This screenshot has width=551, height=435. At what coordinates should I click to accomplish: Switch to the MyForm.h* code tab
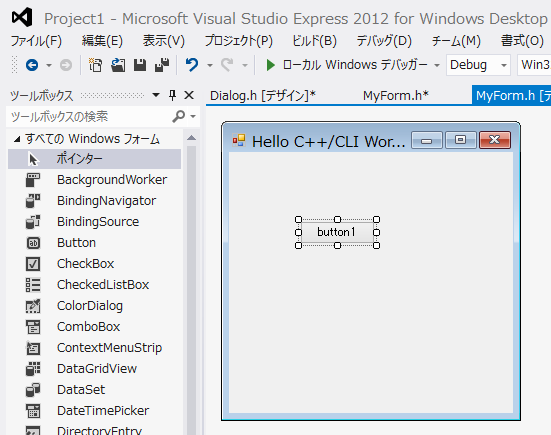396,96
